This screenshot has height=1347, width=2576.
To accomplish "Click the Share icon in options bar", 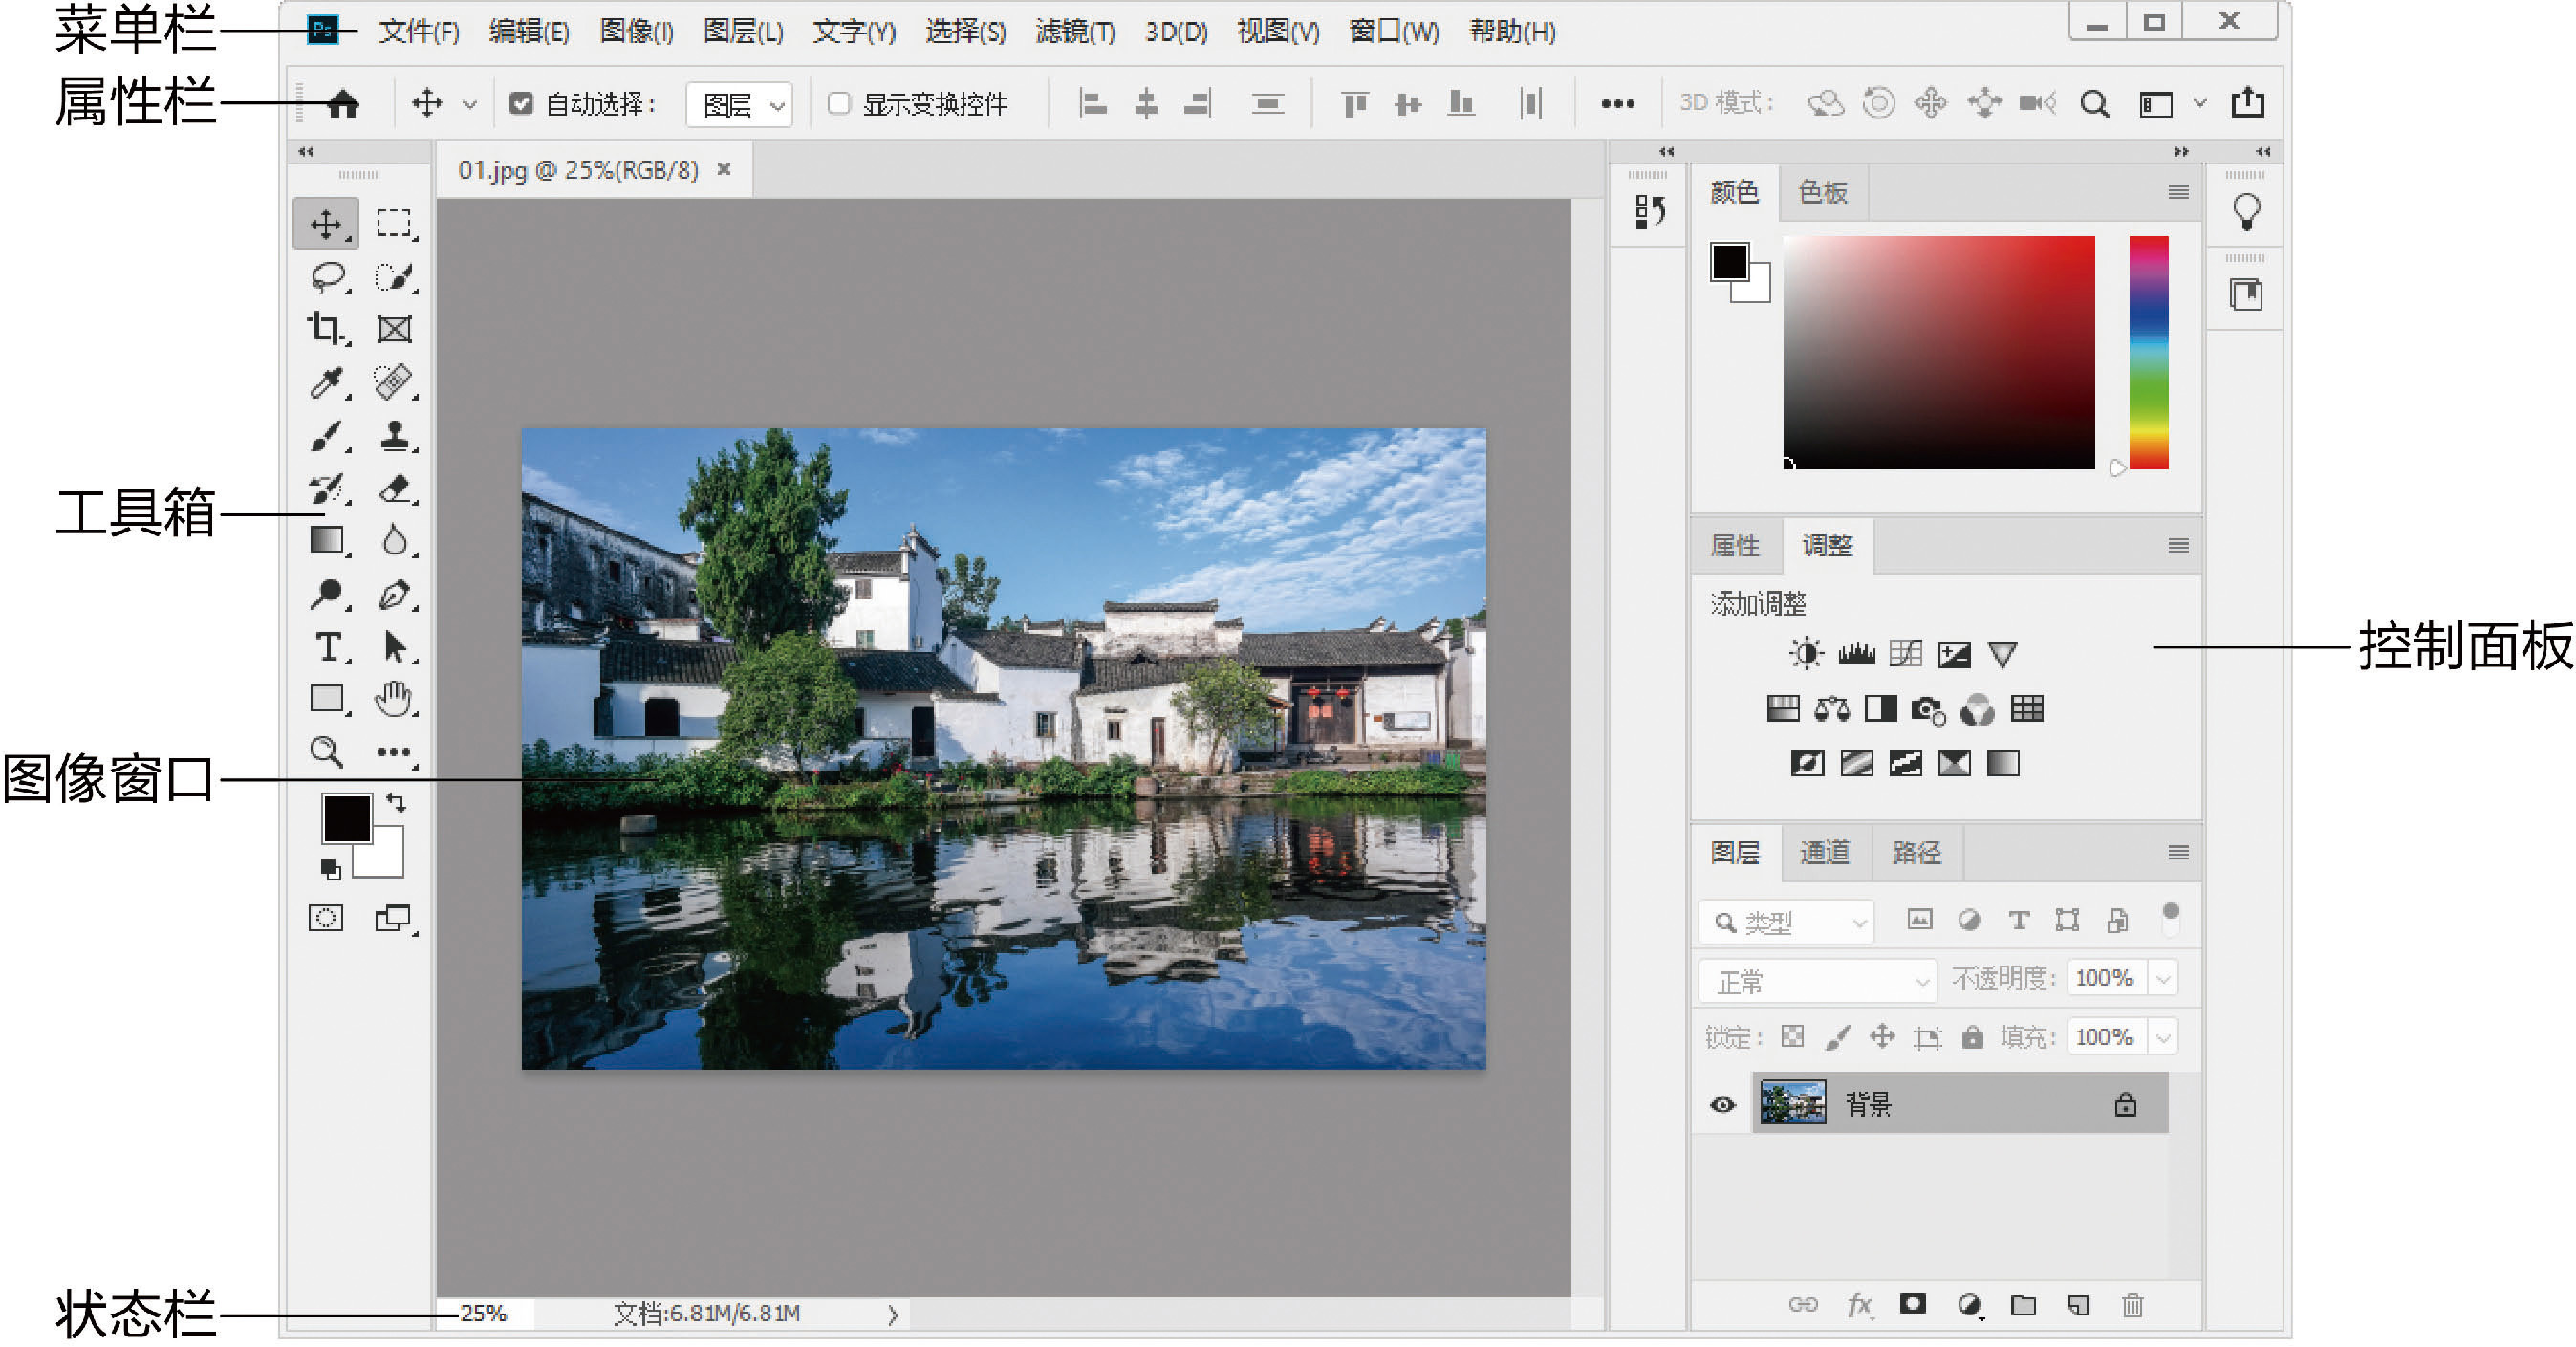I will tap(2248, 102).
